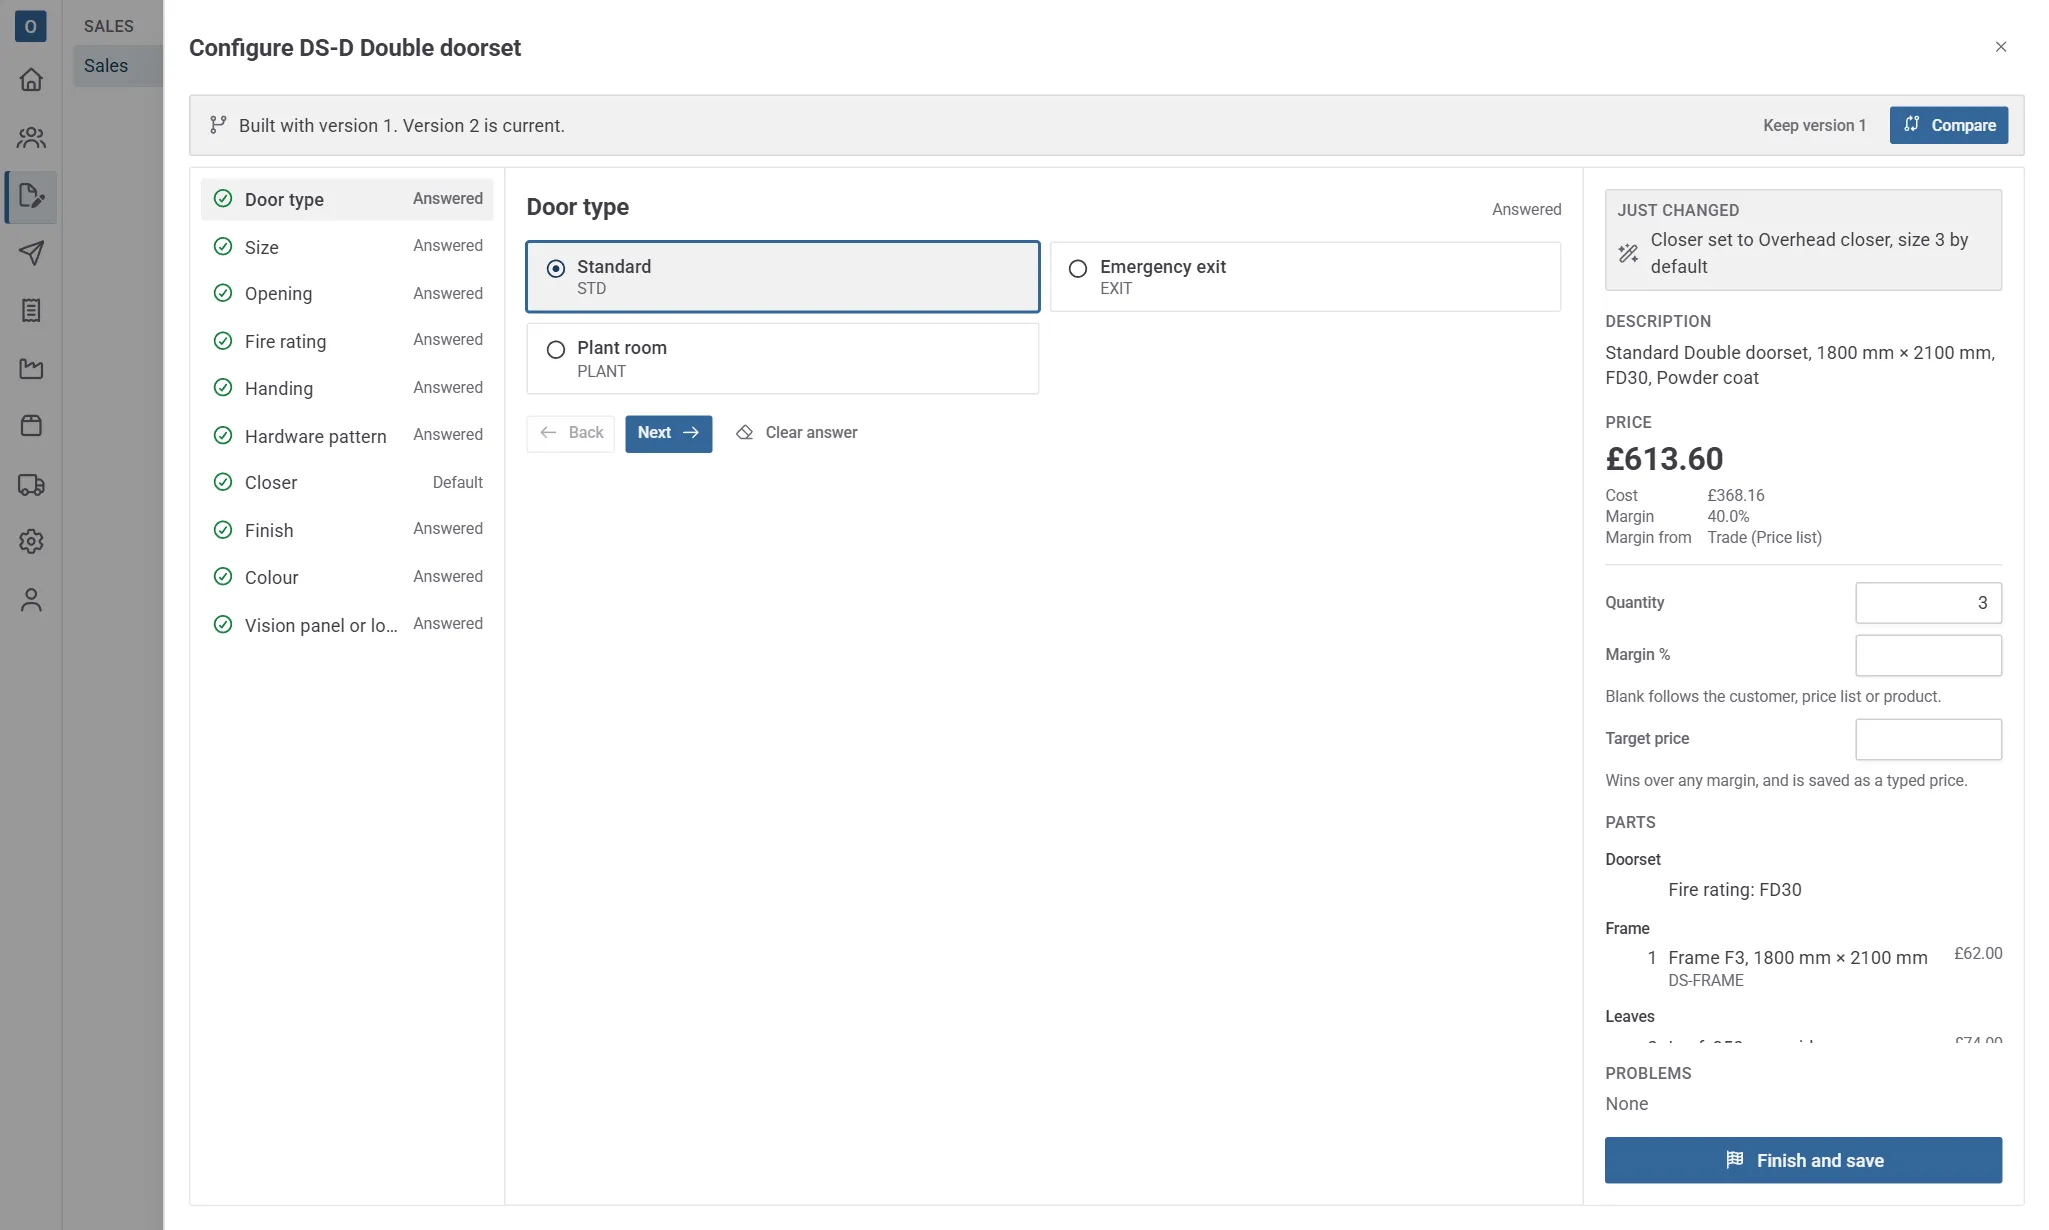Screen dimensions: 2049x1230
Task: Select the Door type step
Action: pyautogui.click(x=347, y=199)
